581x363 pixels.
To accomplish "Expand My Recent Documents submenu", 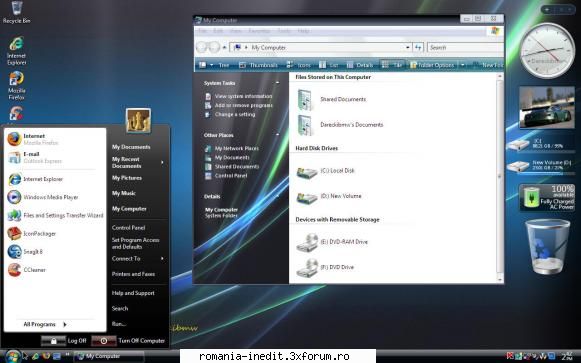I will [x=162, y=163].
